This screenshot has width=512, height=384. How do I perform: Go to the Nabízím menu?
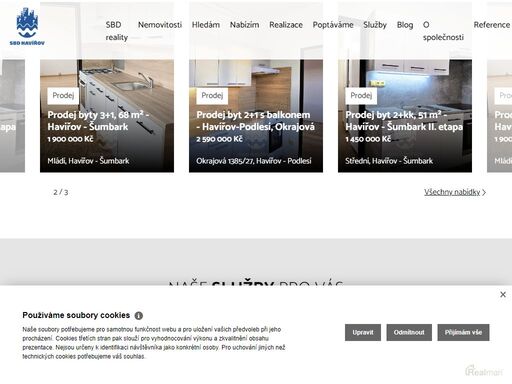coord(244,25)
